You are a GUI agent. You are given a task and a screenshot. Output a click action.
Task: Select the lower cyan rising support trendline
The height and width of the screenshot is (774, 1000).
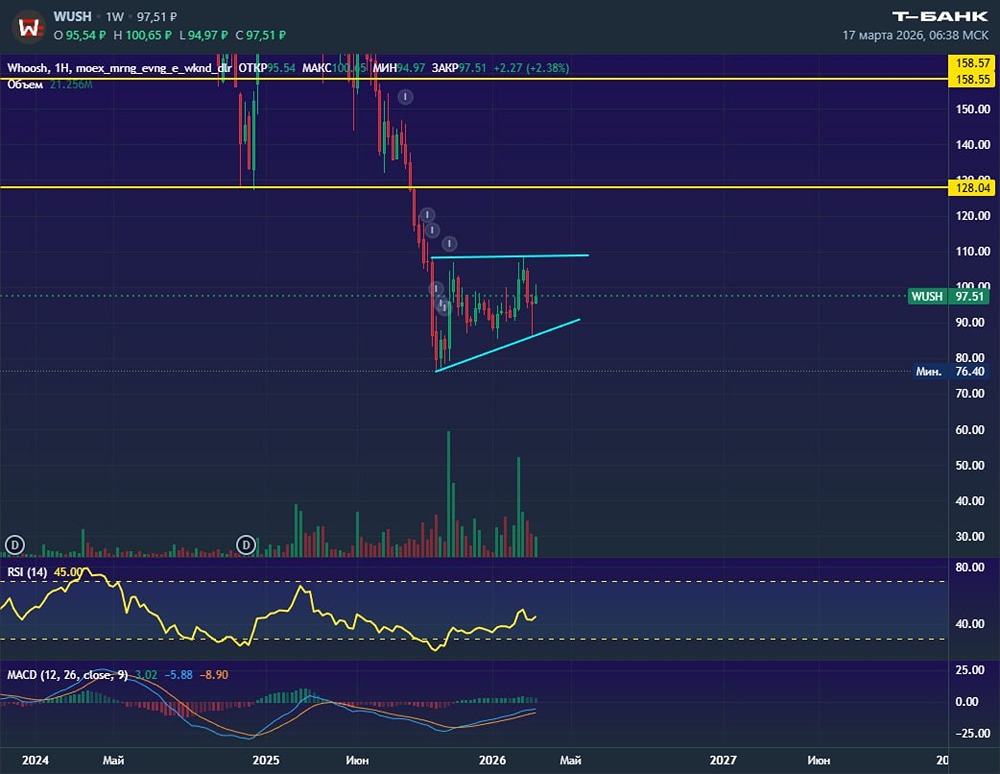[x=508, y=345]
